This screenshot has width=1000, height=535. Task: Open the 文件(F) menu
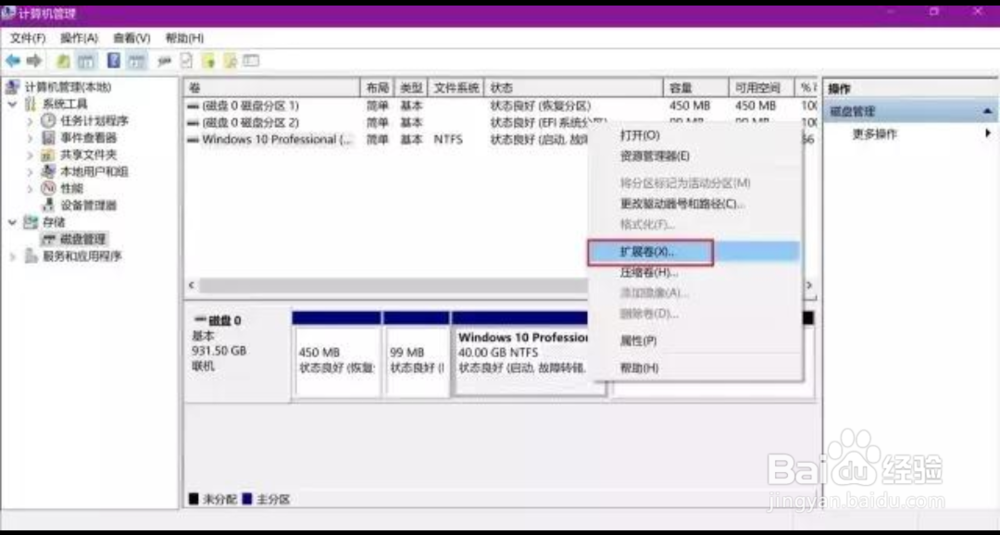27,38
